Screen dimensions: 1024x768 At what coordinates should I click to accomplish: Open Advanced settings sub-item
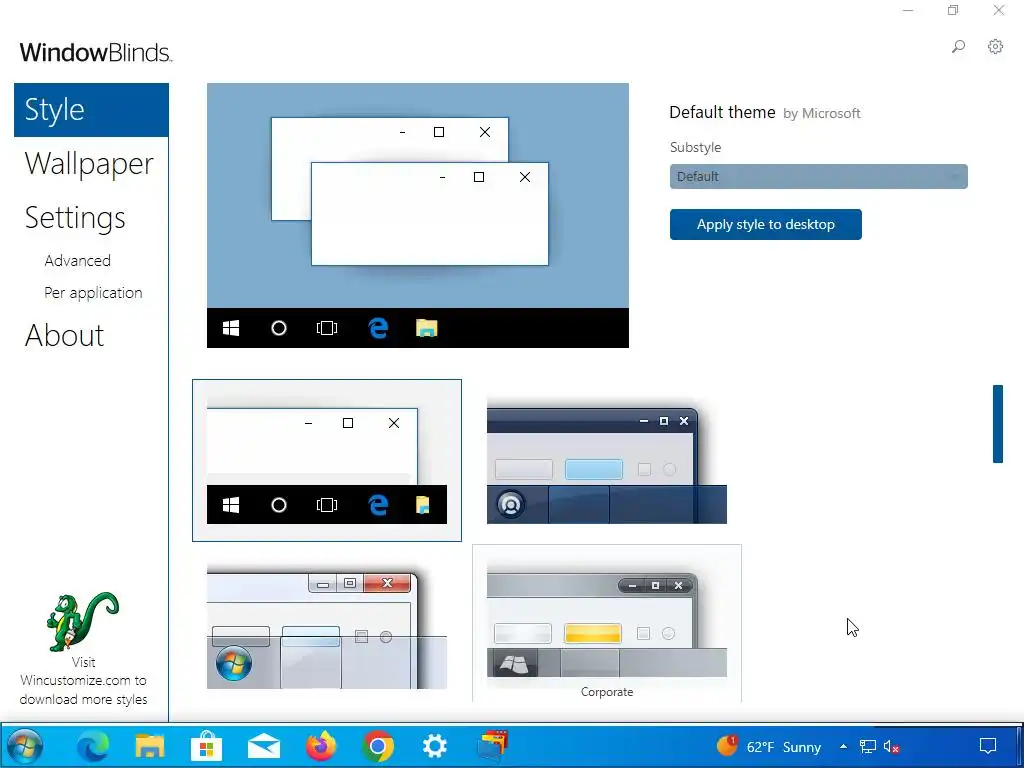[x=78, y=261]
